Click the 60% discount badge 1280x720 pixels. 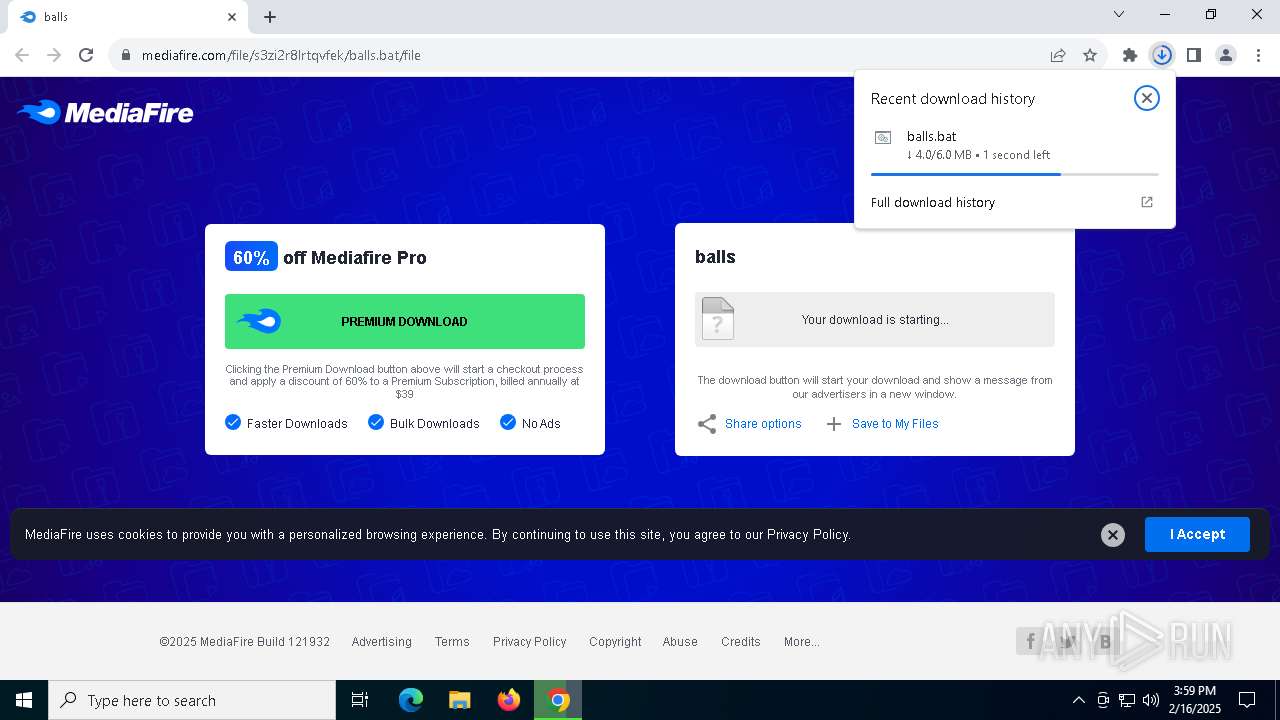[251, 257]
